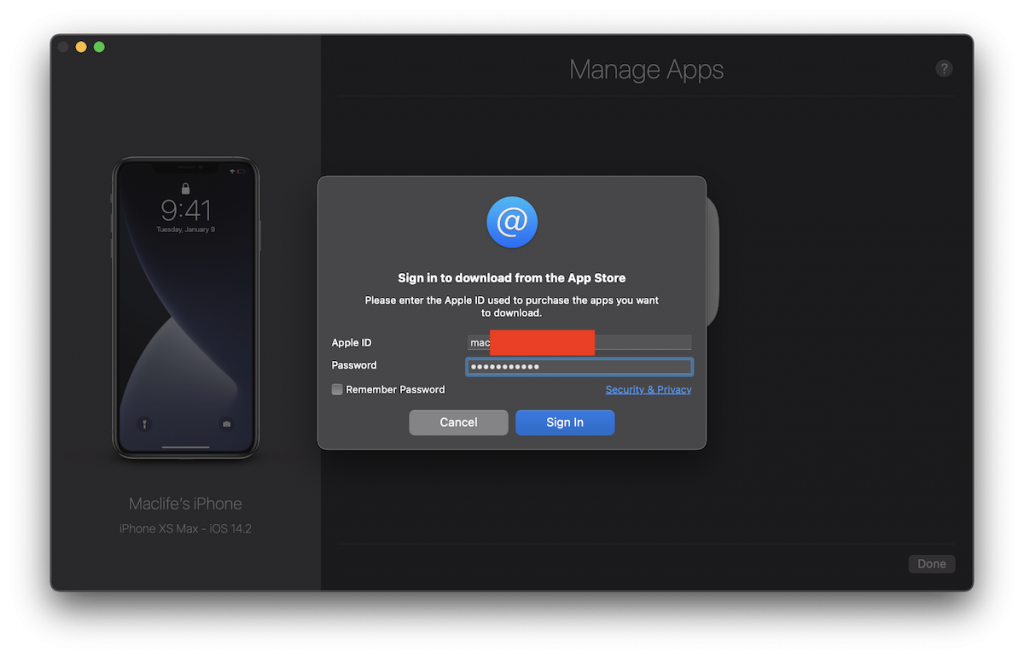Focus the Apple ID input field
Viewport: 1024px width, 658px height.
click(580, 342)
